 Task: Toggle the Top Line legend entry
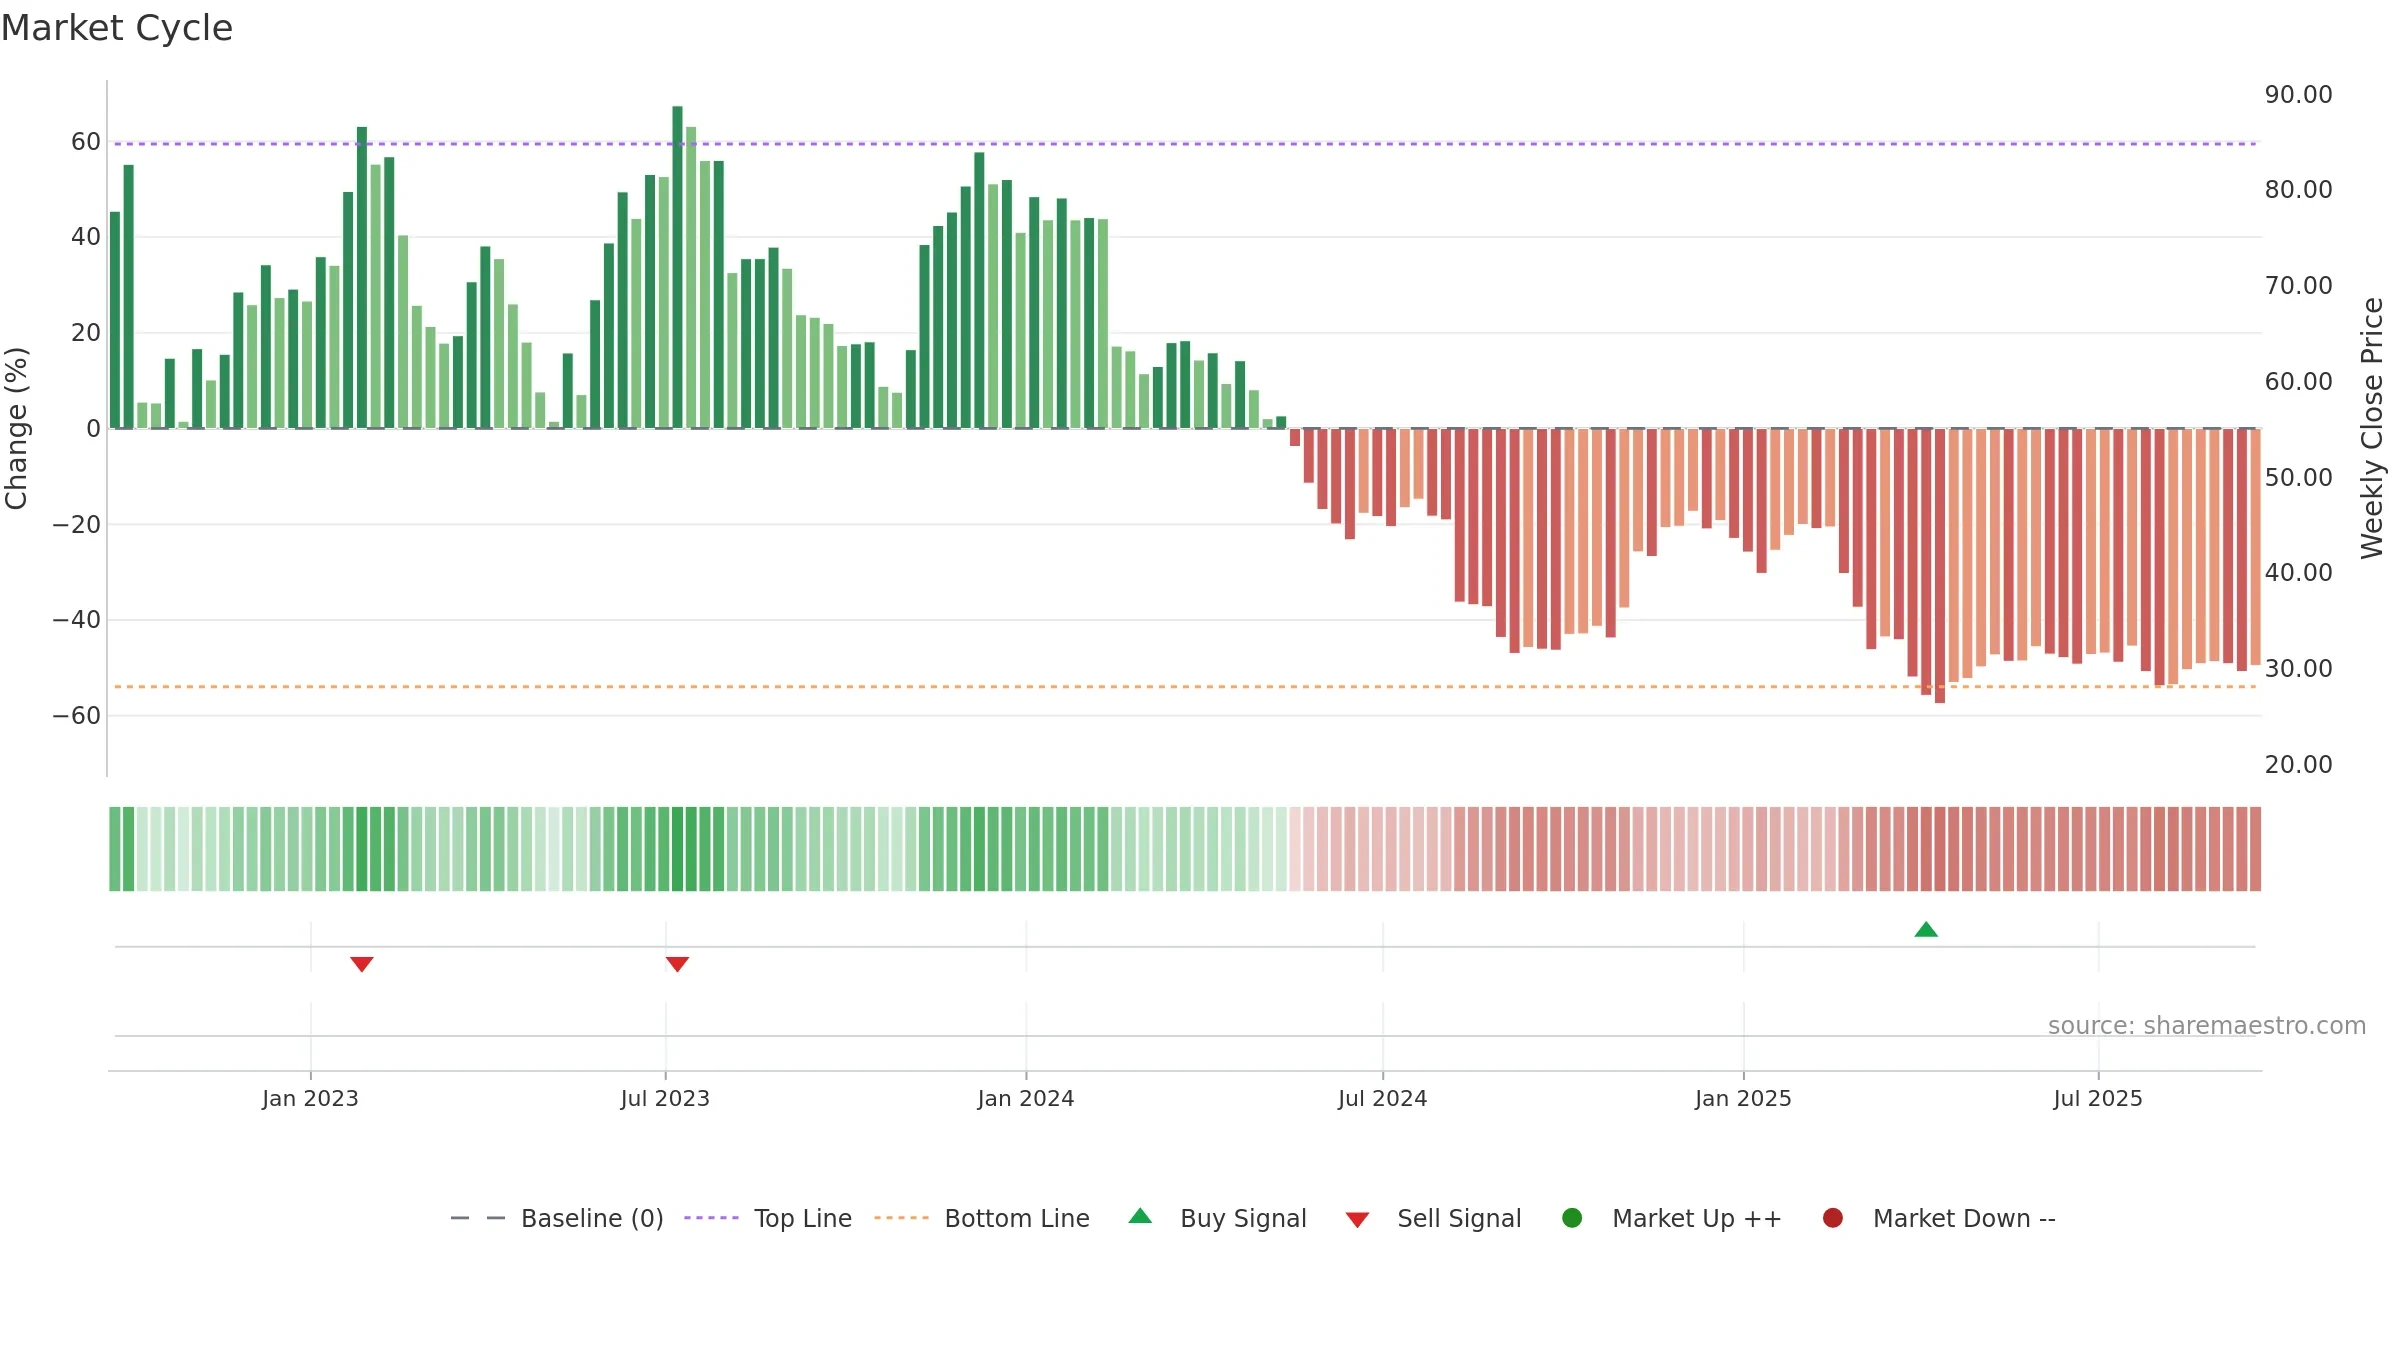pyautogui.click(x=768, y=1218)
